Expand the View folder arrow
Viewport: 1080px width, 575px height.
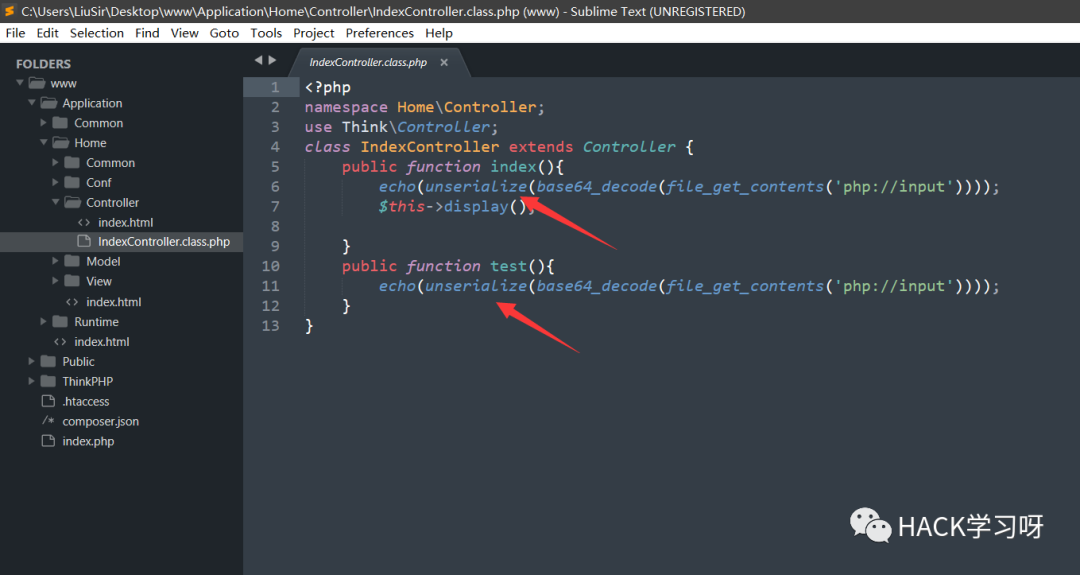[55, 281]
